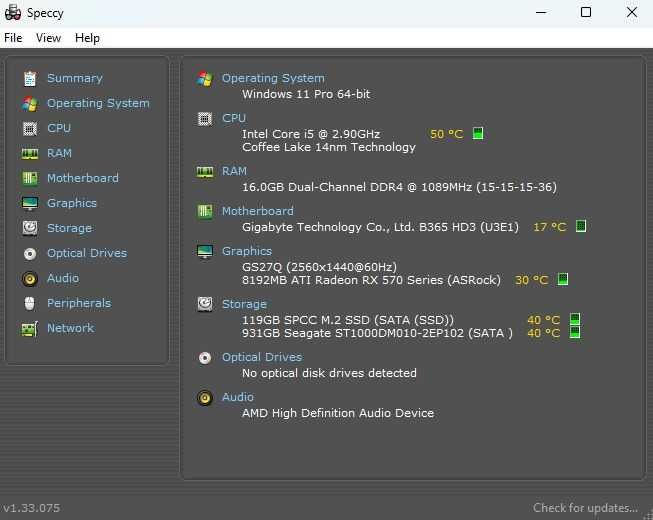Click the Peripherals mouse icon in sidebar

coord(29,303)
